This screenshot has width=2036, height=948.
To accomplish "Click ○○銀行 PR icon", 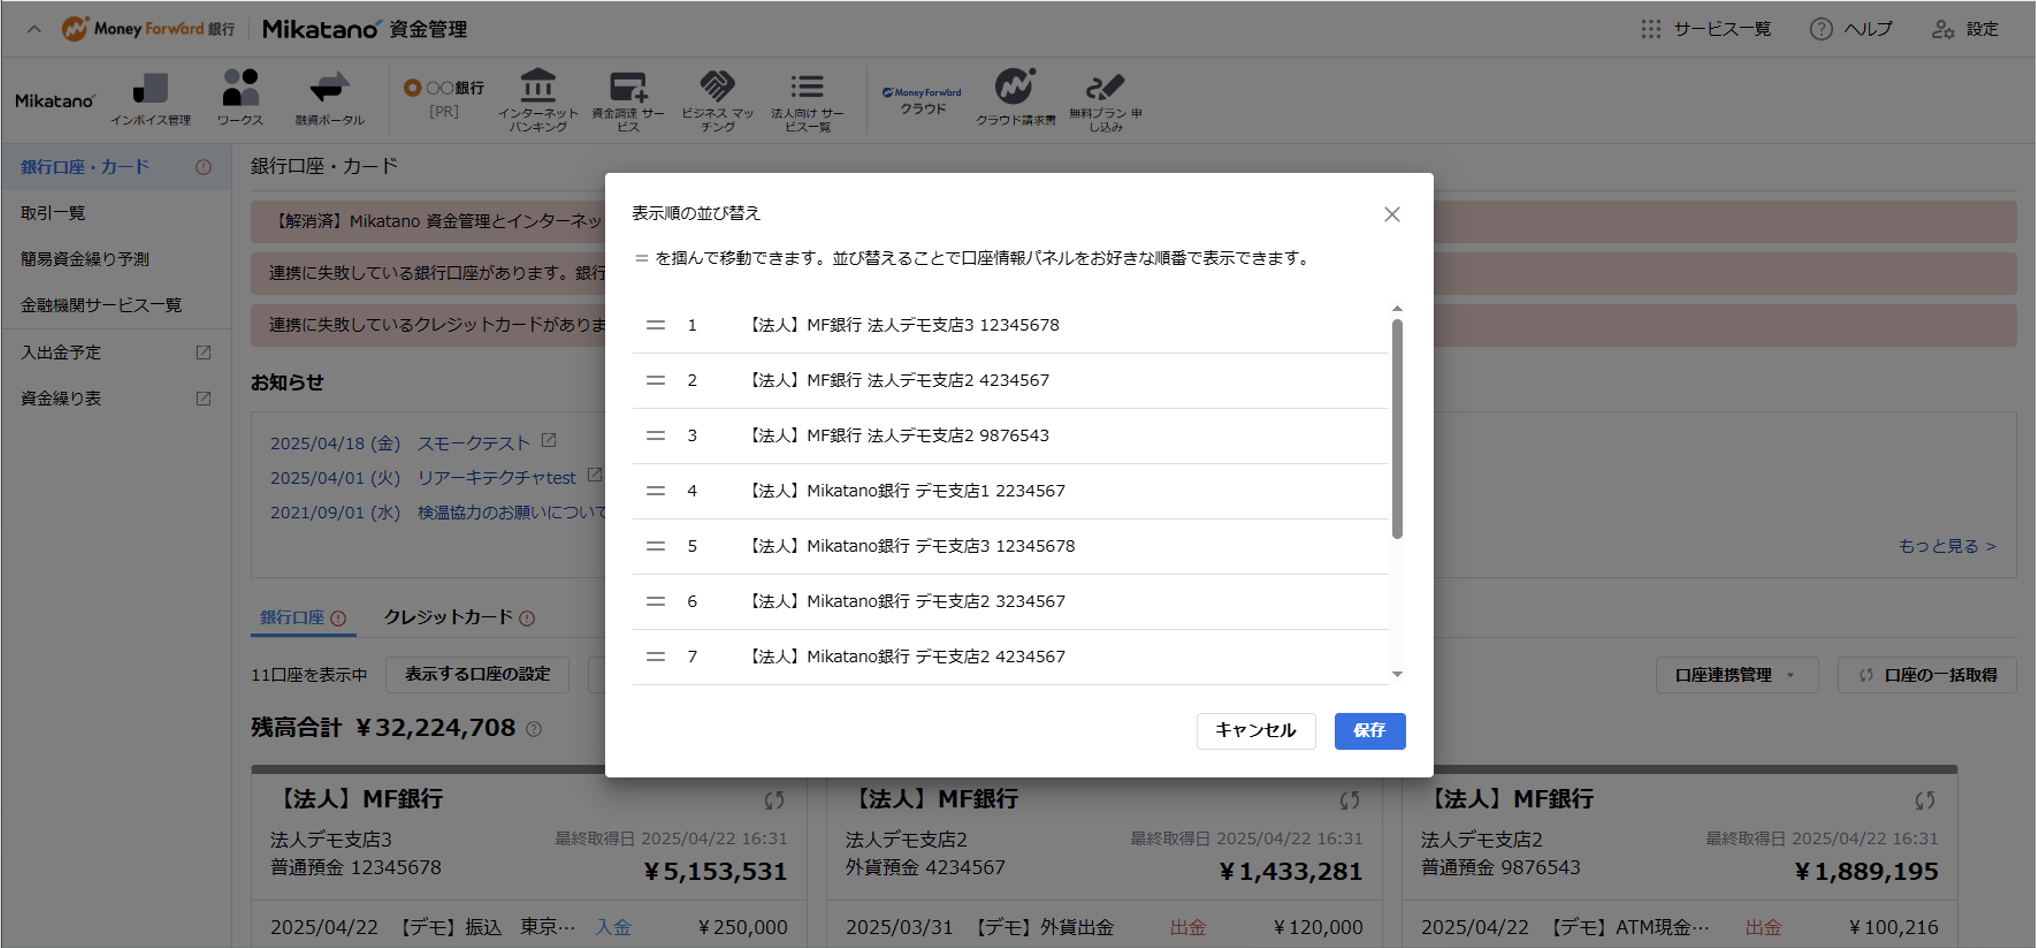I will coord(444,99).
